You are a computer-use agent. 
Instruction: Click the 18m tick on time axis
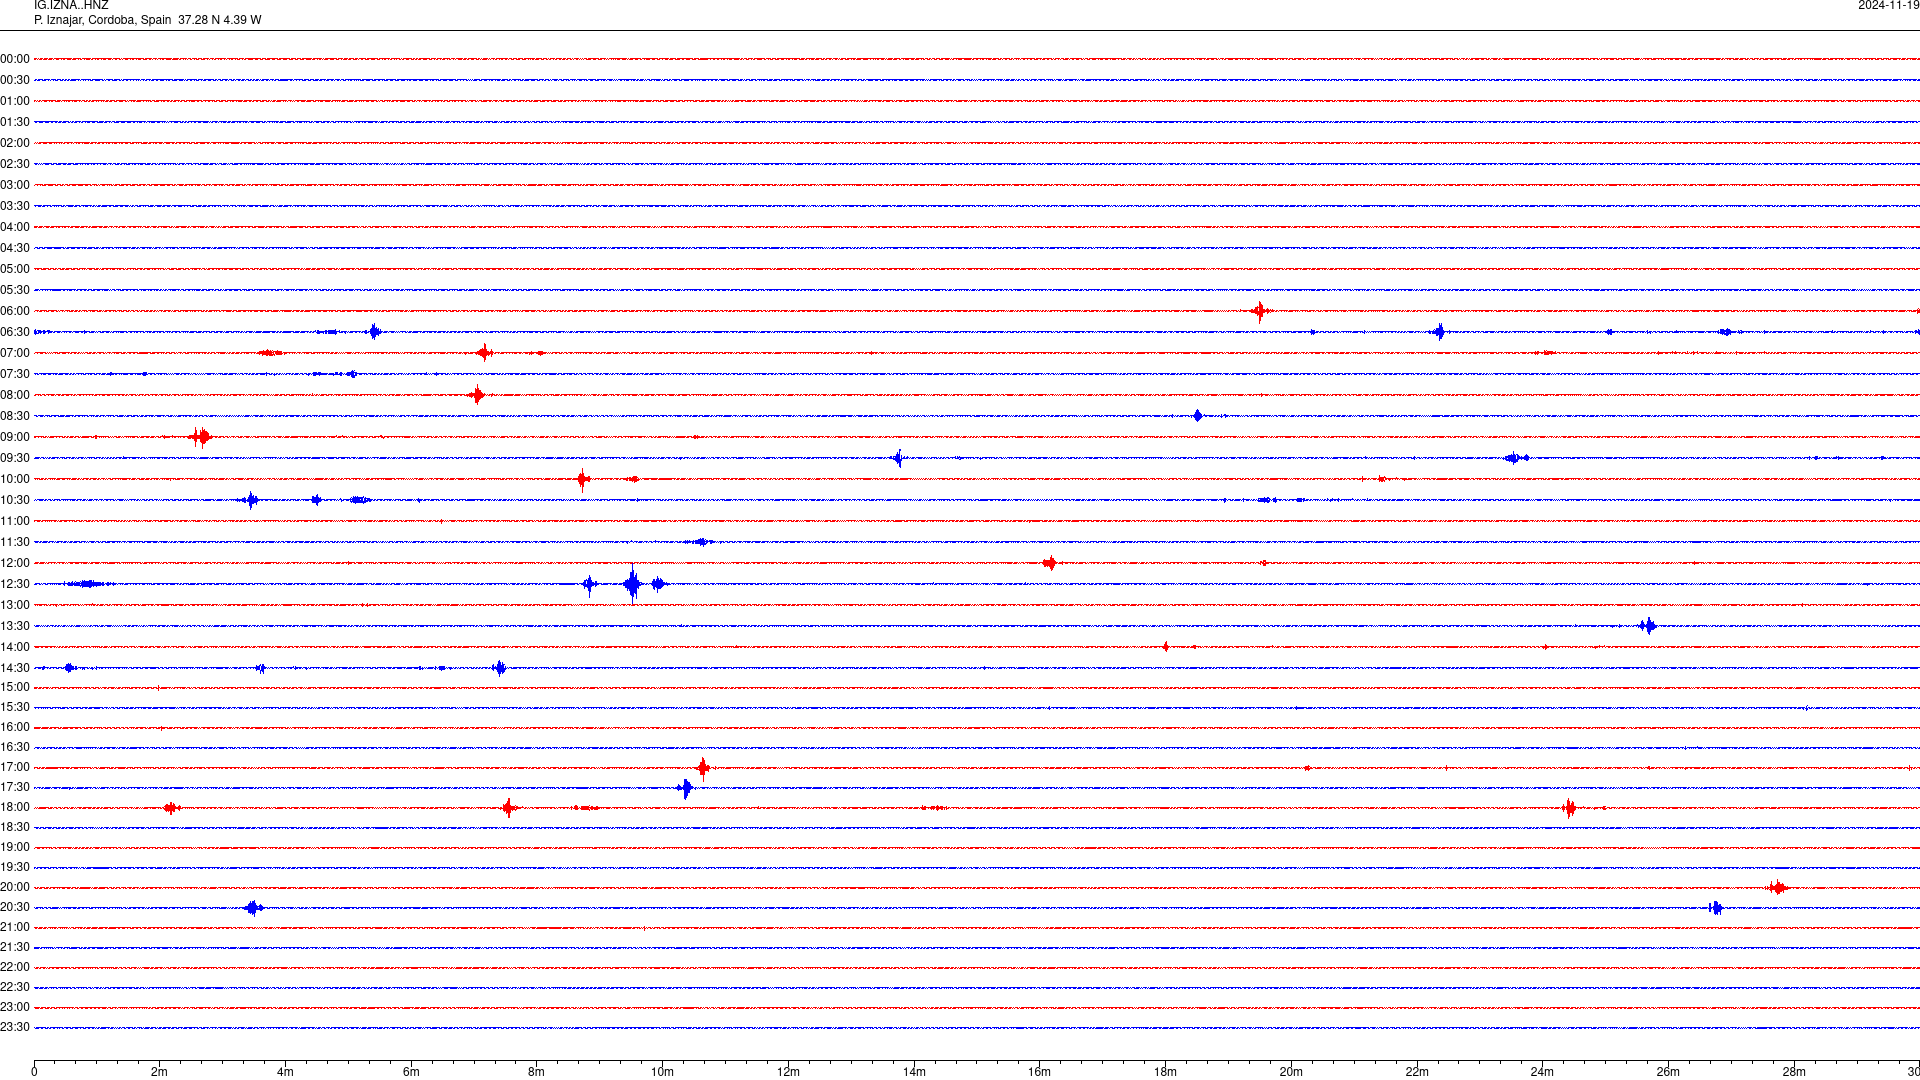click(x=1165, y=1072)
